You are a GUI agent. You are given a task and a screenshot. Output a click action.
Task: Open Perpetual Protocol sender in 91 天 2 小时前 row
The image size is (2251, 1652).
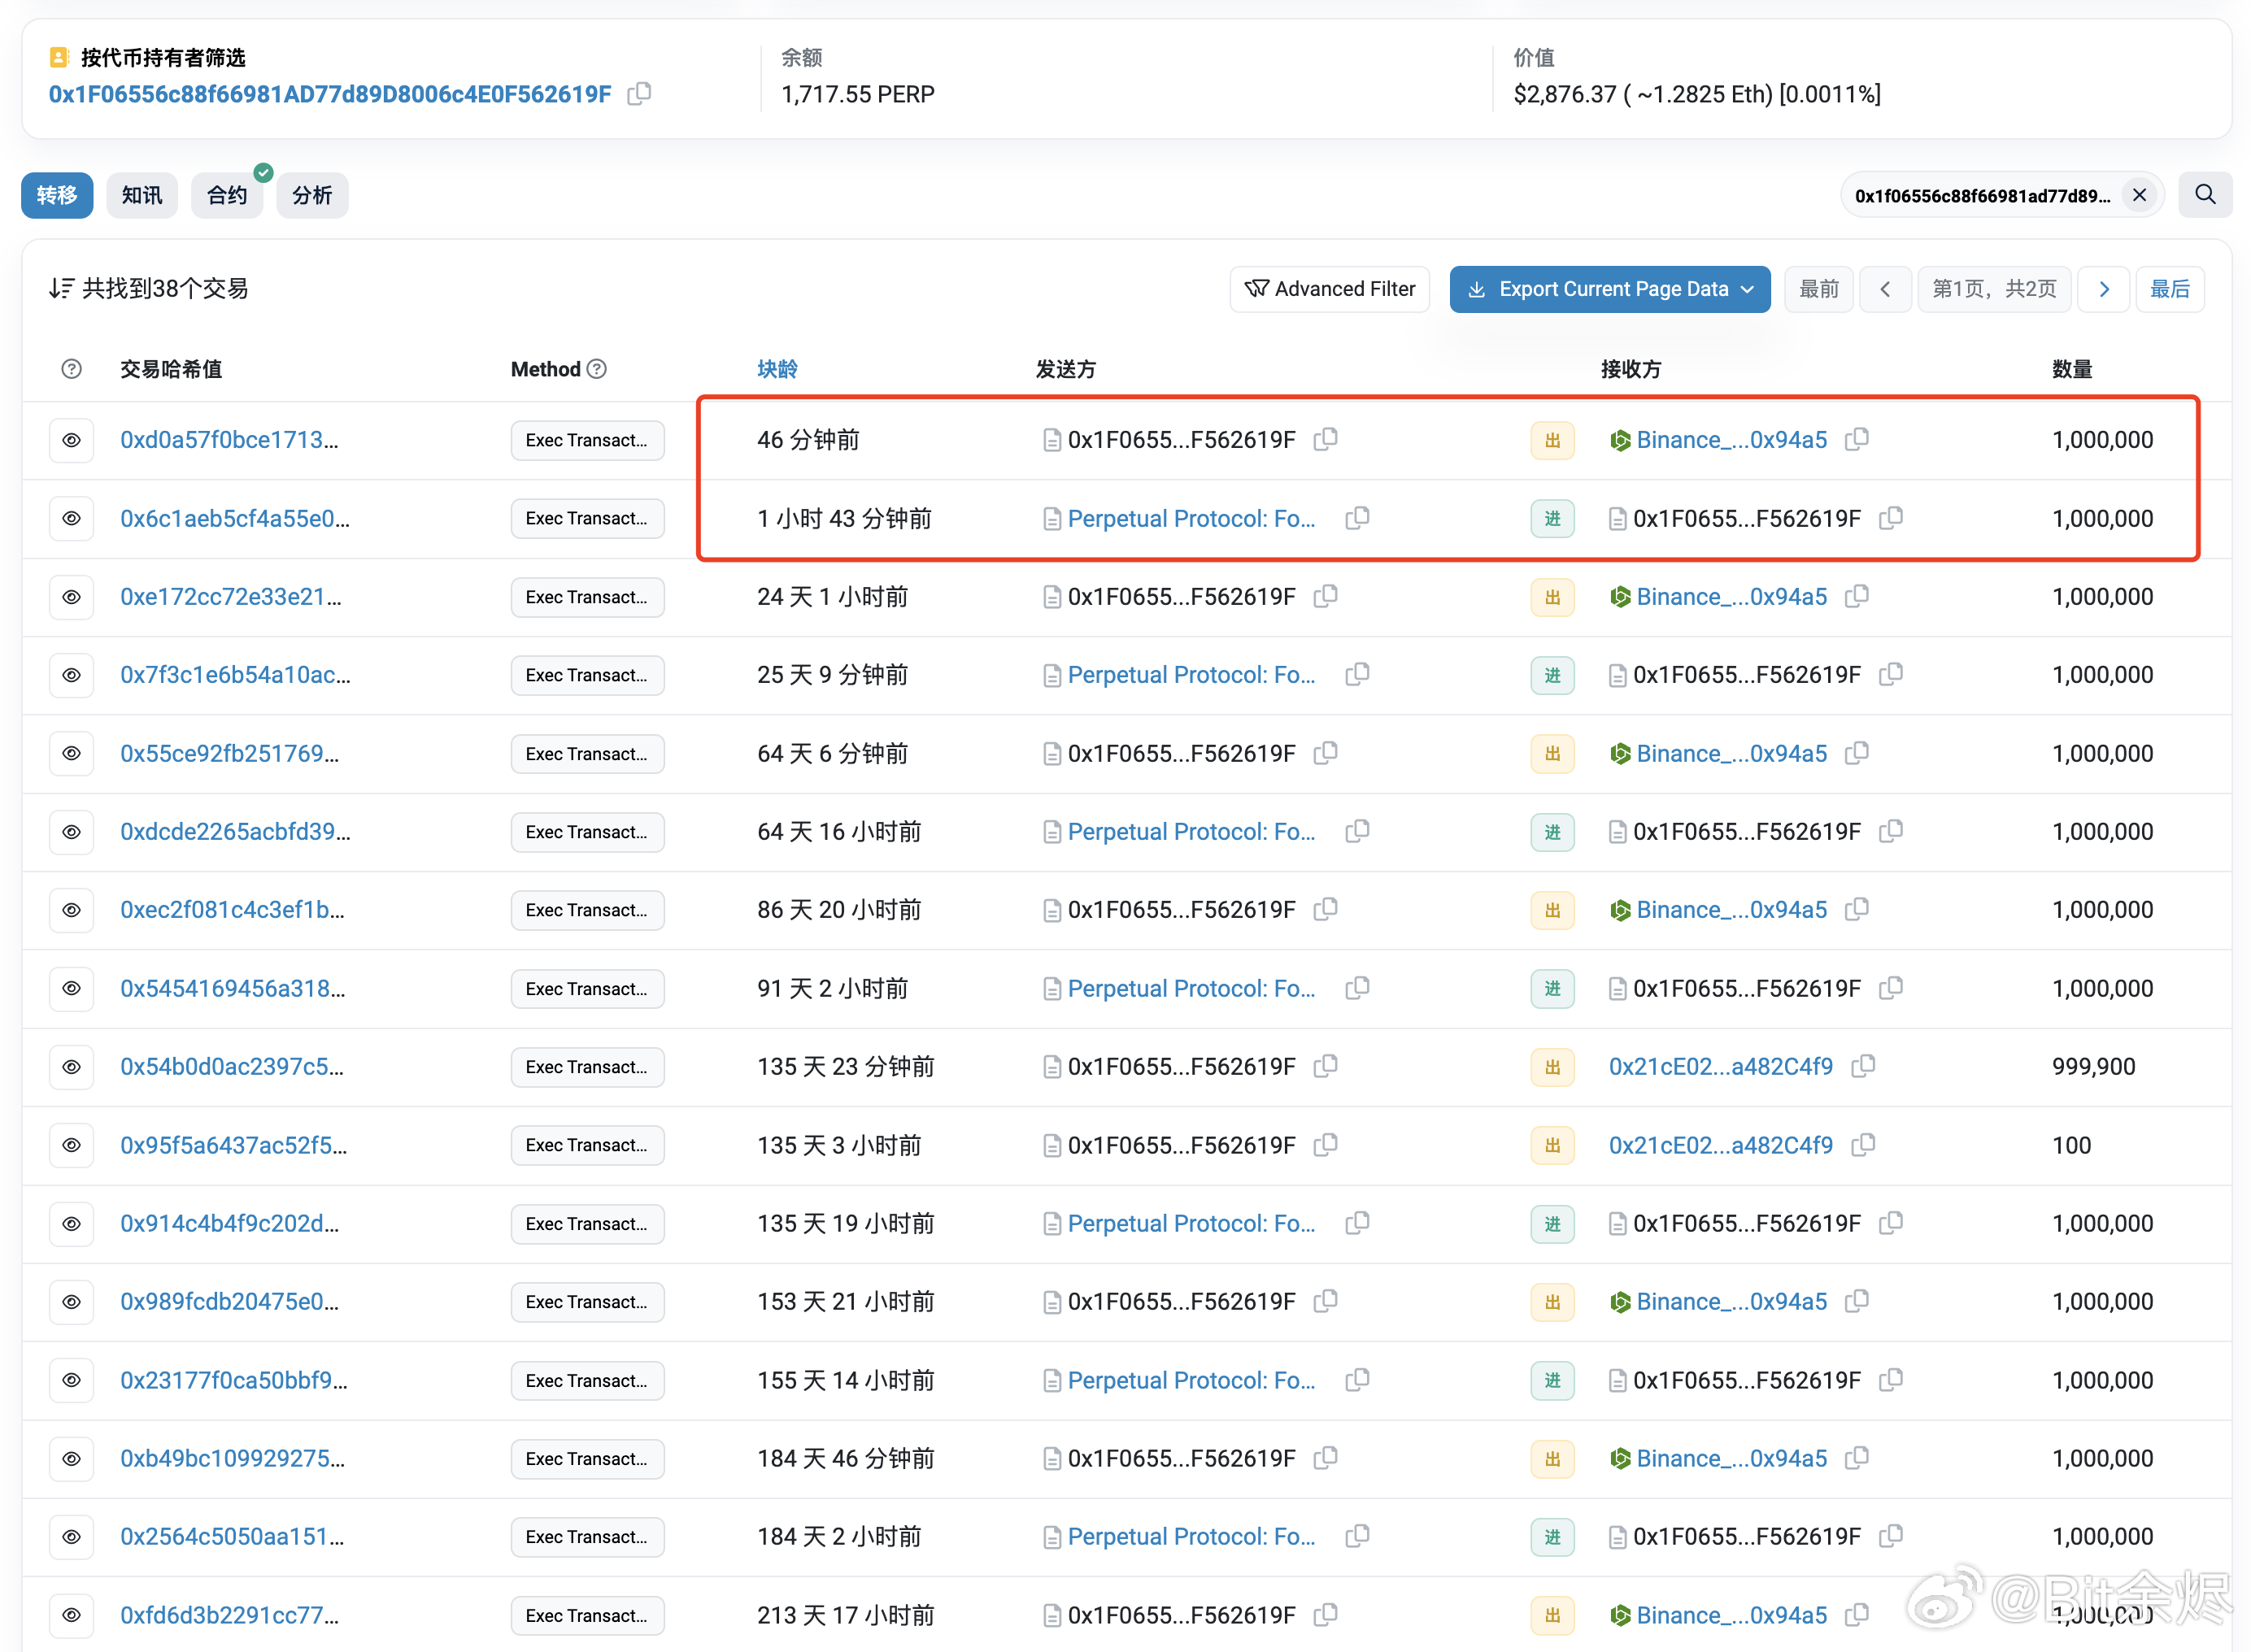pos(1191,988)
